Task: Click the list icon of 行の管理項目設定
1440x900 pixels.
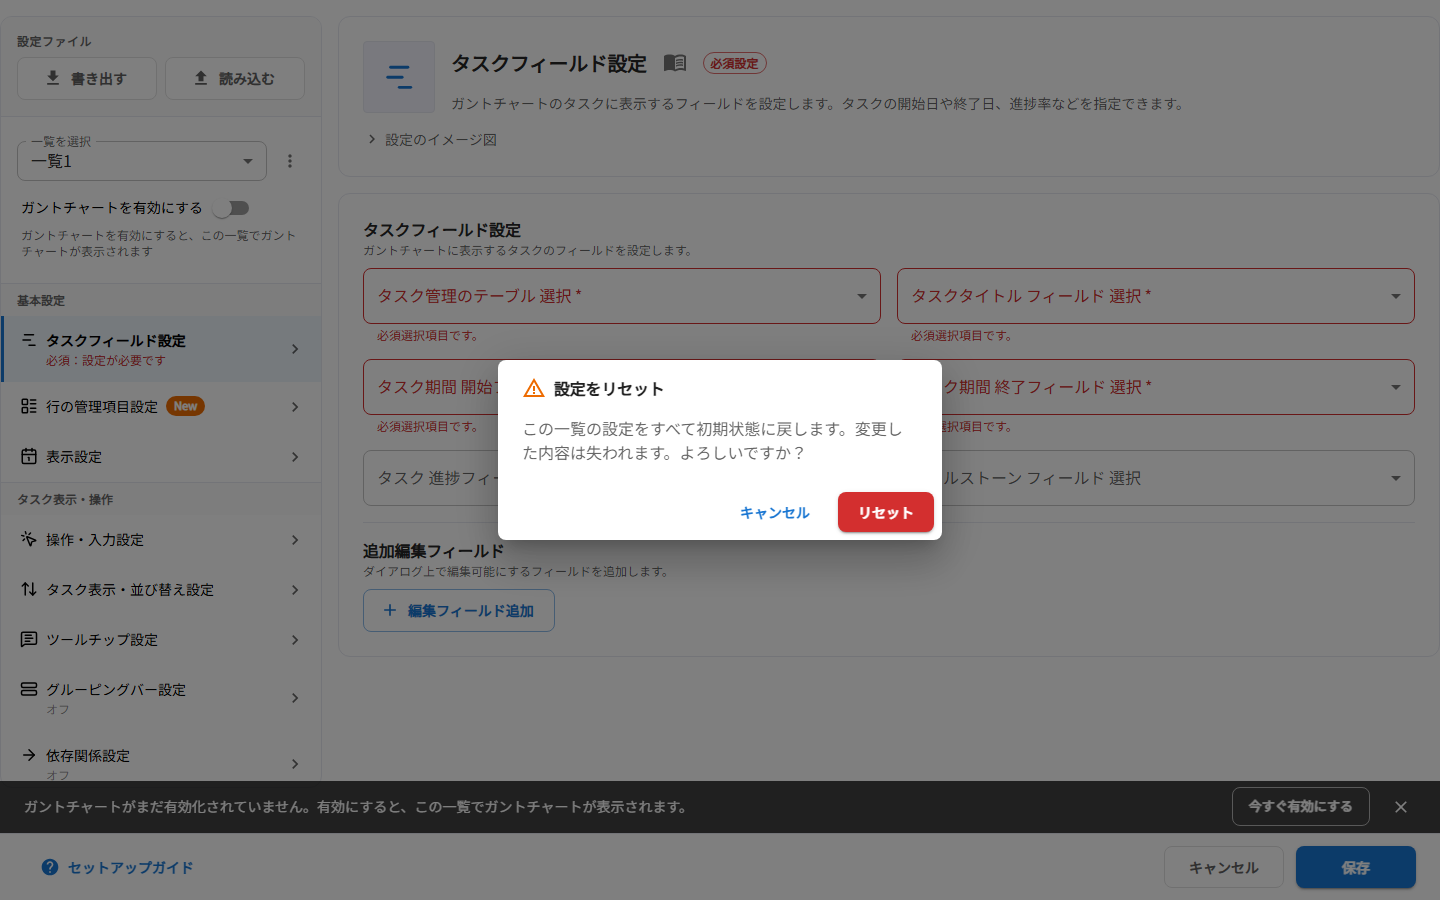Action: click(x=29, y=406)
